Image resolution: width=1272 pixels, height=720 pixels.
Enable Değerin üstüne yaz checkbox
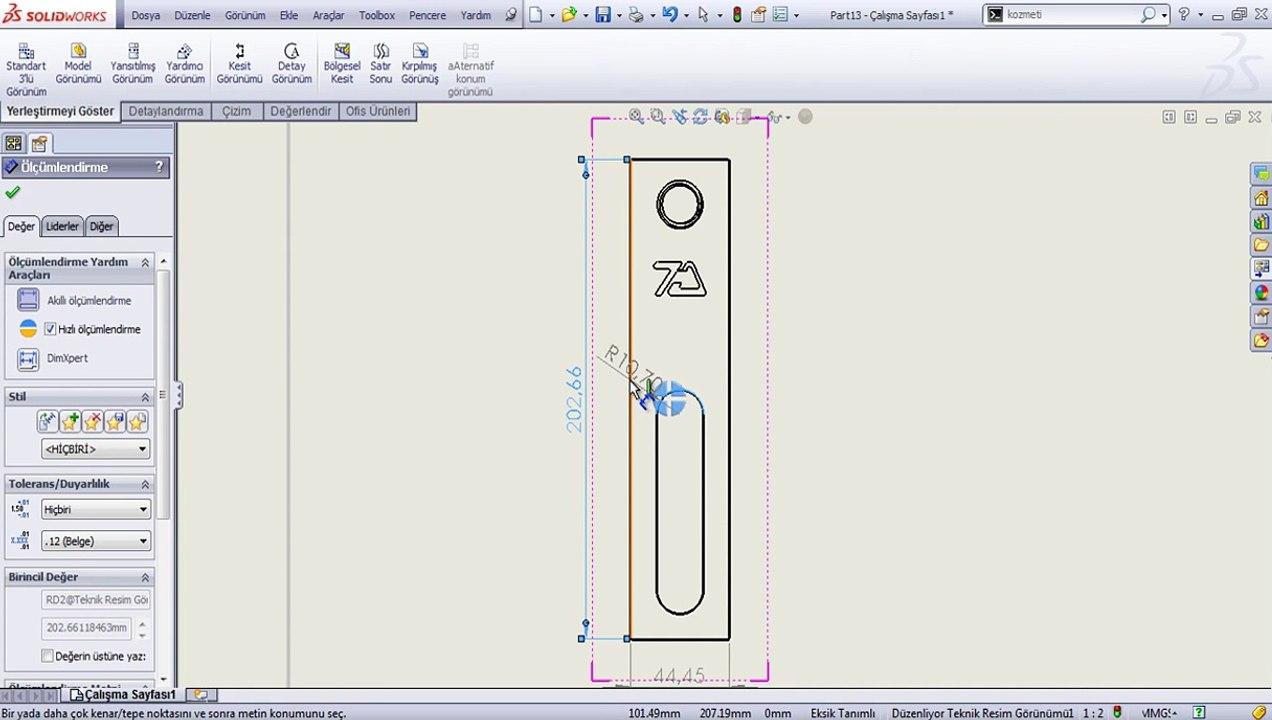click(x=47, y=656)
